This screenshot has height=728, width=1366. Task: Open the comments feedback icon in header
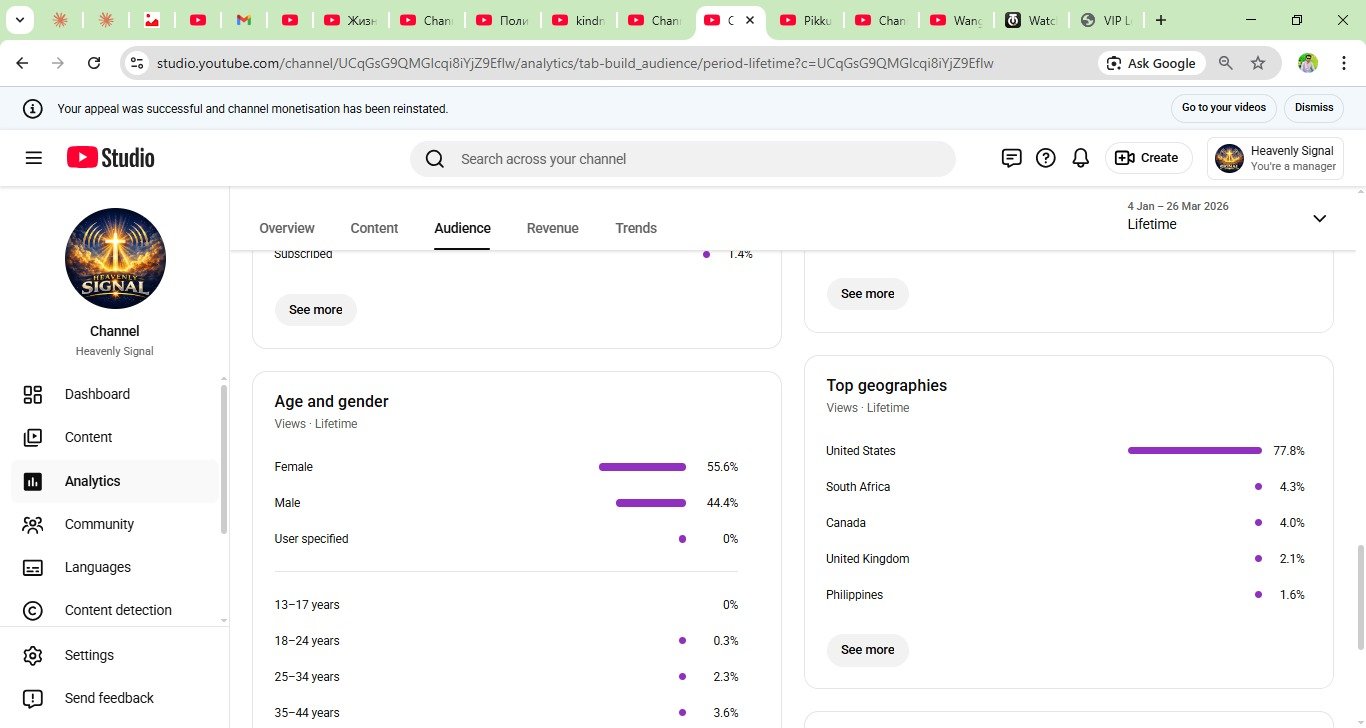pos(1011,158)
